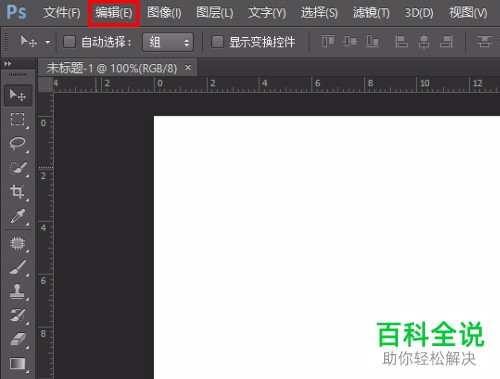This screenshot has width=500, height=379.
Task: Click align right edges icon
Action: tap(446, 42)
